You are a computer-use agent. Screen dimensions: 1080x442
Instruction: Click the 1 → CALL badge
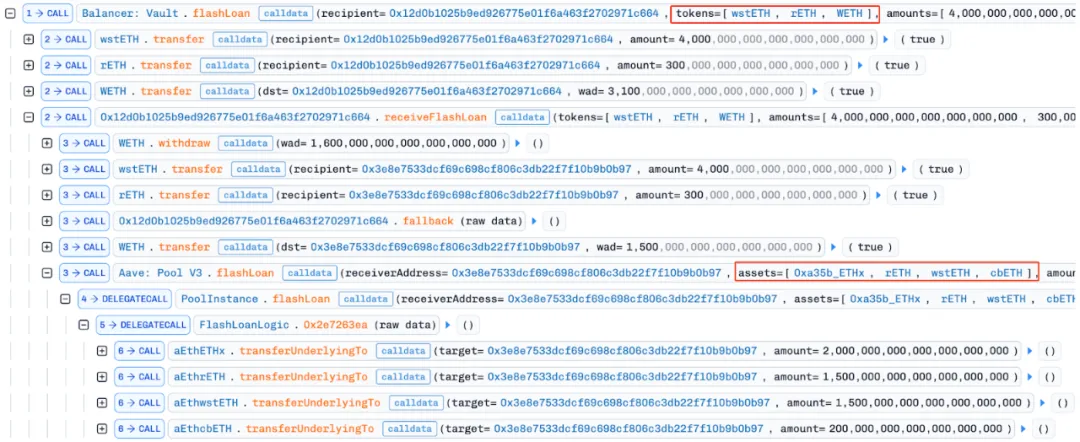[48, 13]
